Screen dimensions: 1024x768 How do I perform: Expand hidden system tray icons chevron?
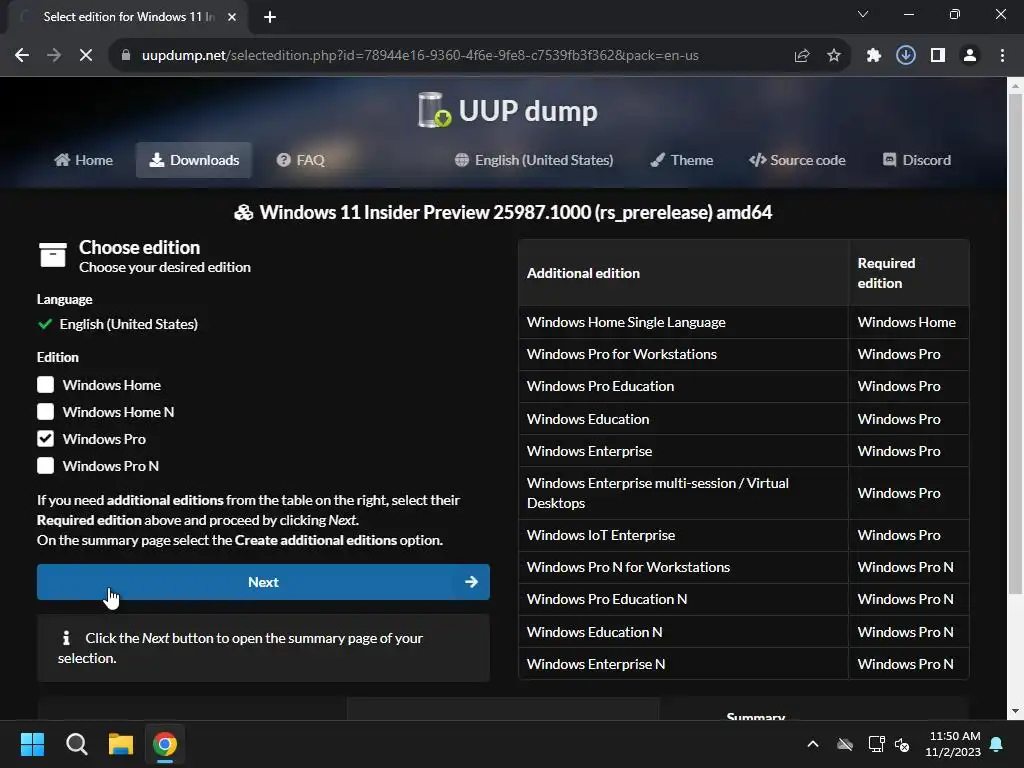tap(813, 744)
